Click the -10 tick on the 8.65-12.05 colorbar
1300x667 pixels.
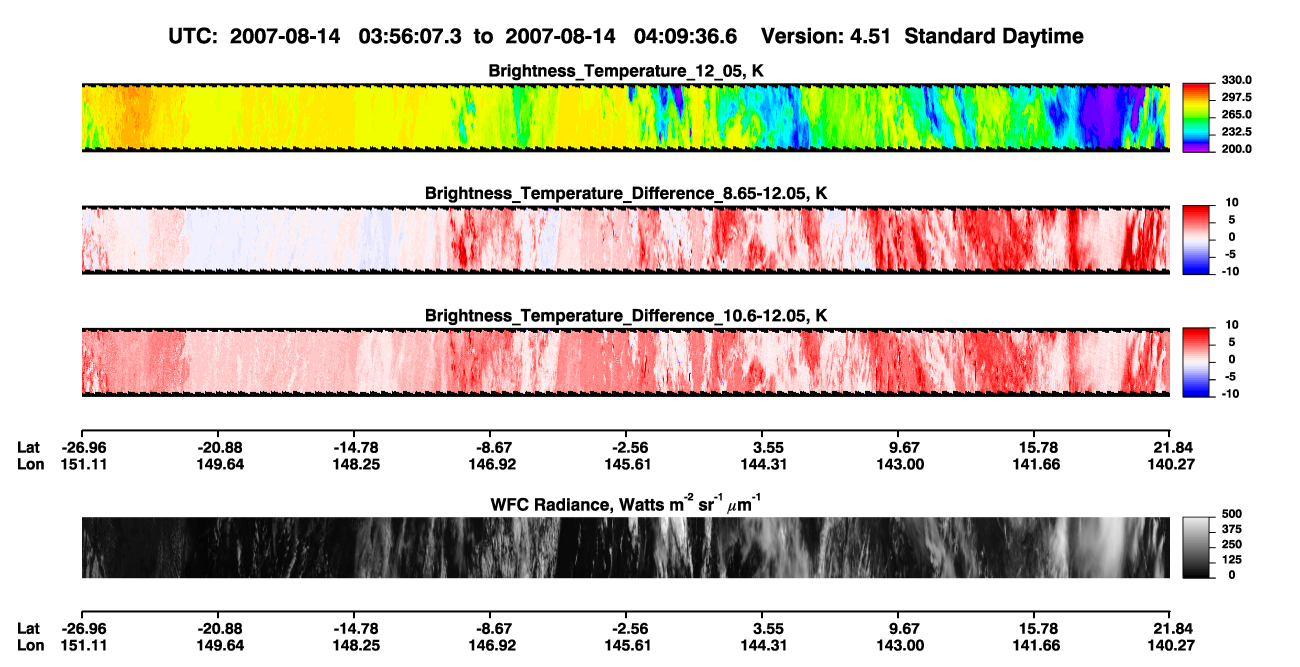1231,271
